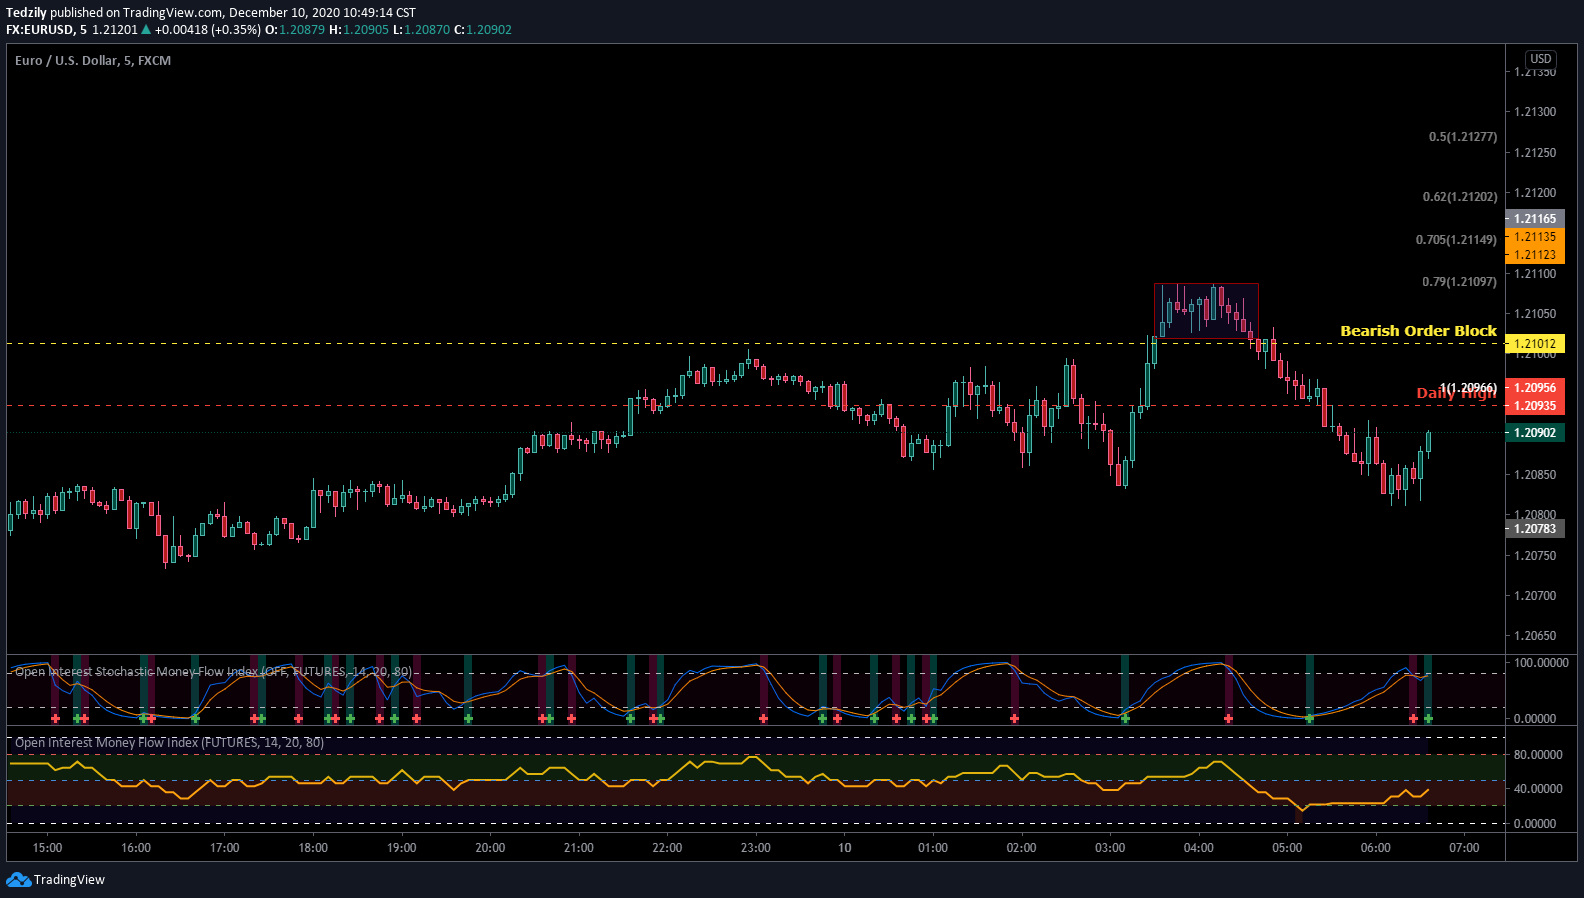Image resolution: width=1584 pixels, height=898 pixels.
Task: Click the 1.20650 price axis label
Action: click(x=1535, y=636)
